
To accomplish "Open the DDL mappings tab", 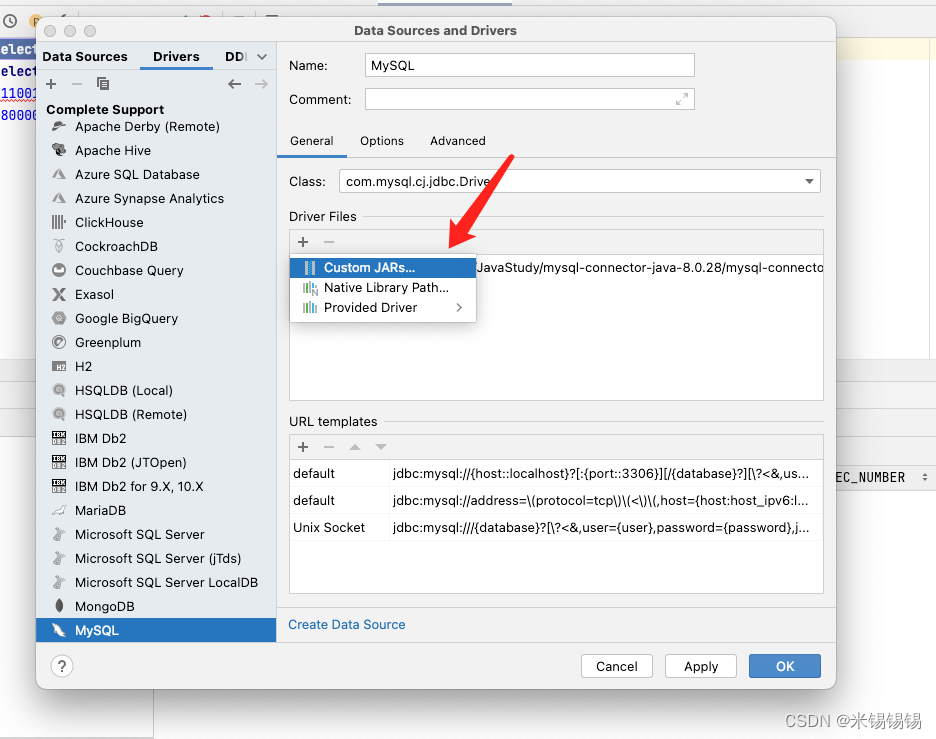I will (x=236, y=57).
